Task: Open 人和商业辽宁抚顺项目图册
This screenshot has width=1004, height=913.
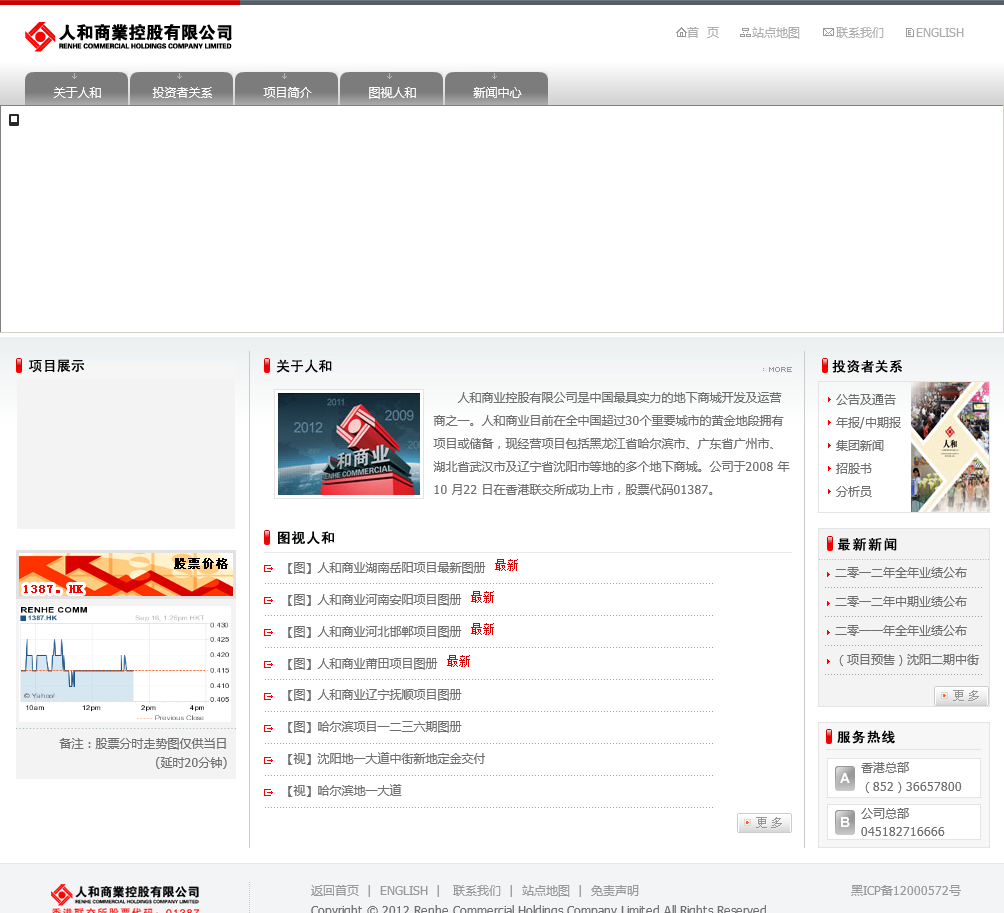Action: pos(373,695)
